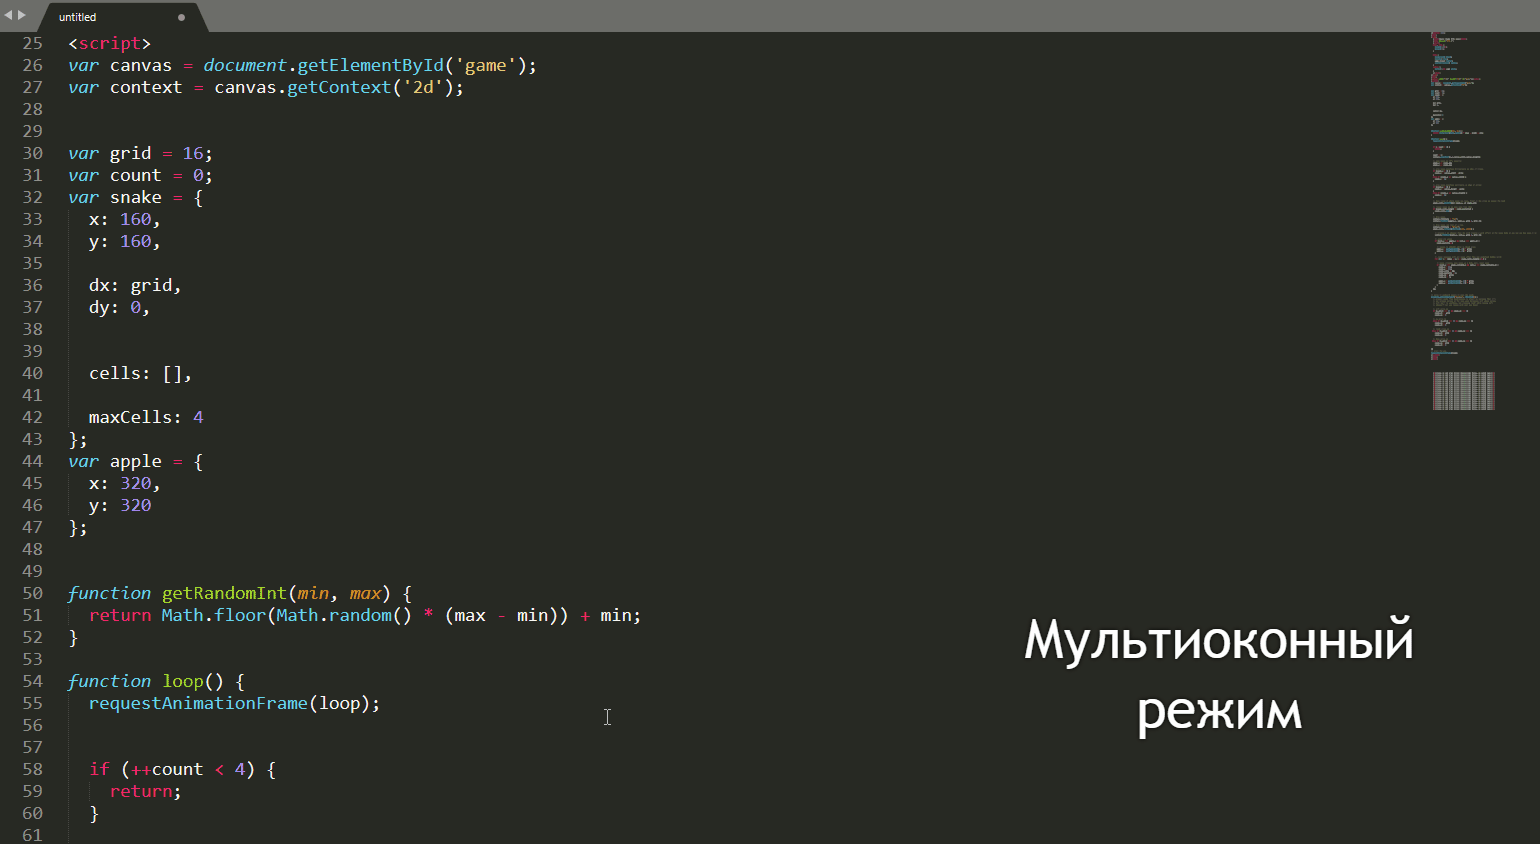1540x844 pixels.
Task: Click line number 44 in gutter
Action: 33,461
